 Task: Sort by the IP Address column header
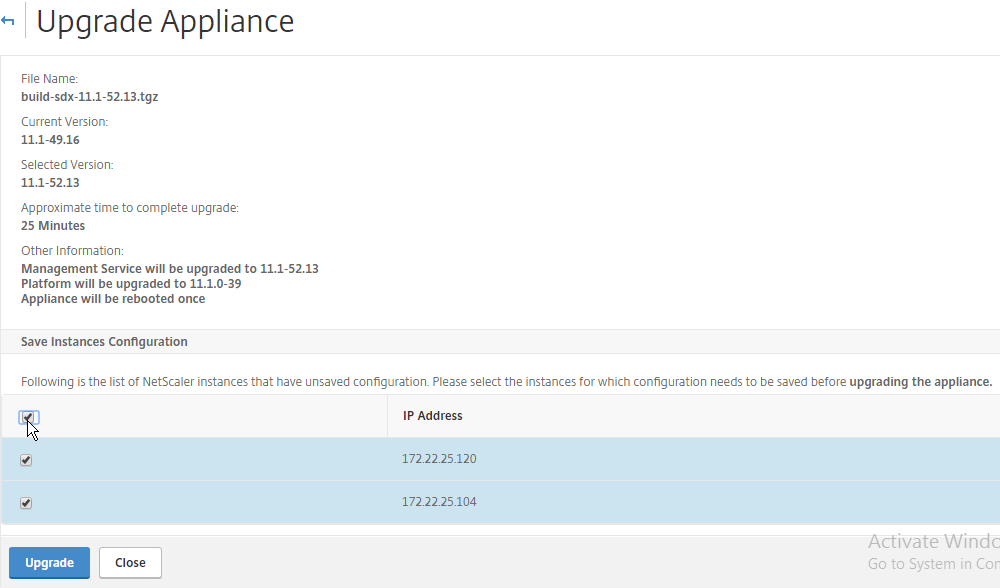[432, 416]
